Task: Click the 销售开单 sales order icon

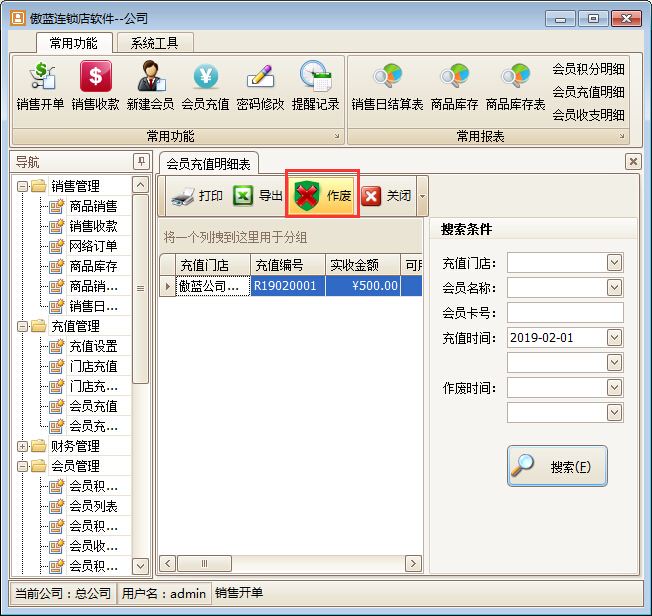Action: (x=40, y=86)
